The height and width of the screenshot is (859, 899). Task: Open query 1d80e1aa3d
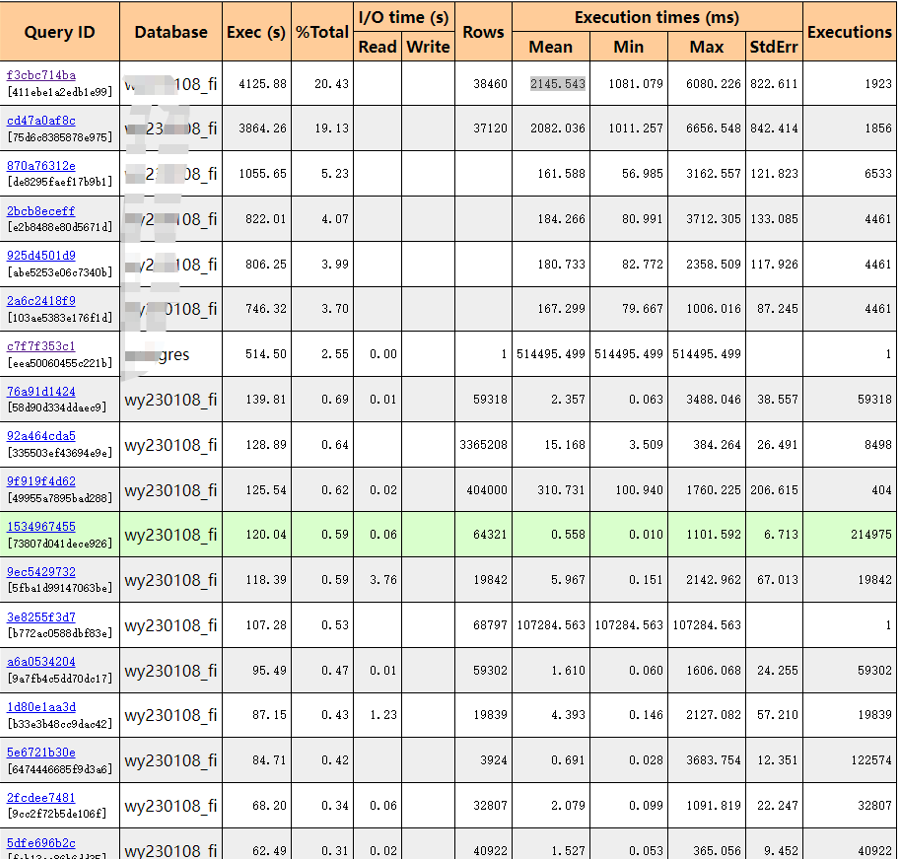pyautogui.click(x=41, y=708)
